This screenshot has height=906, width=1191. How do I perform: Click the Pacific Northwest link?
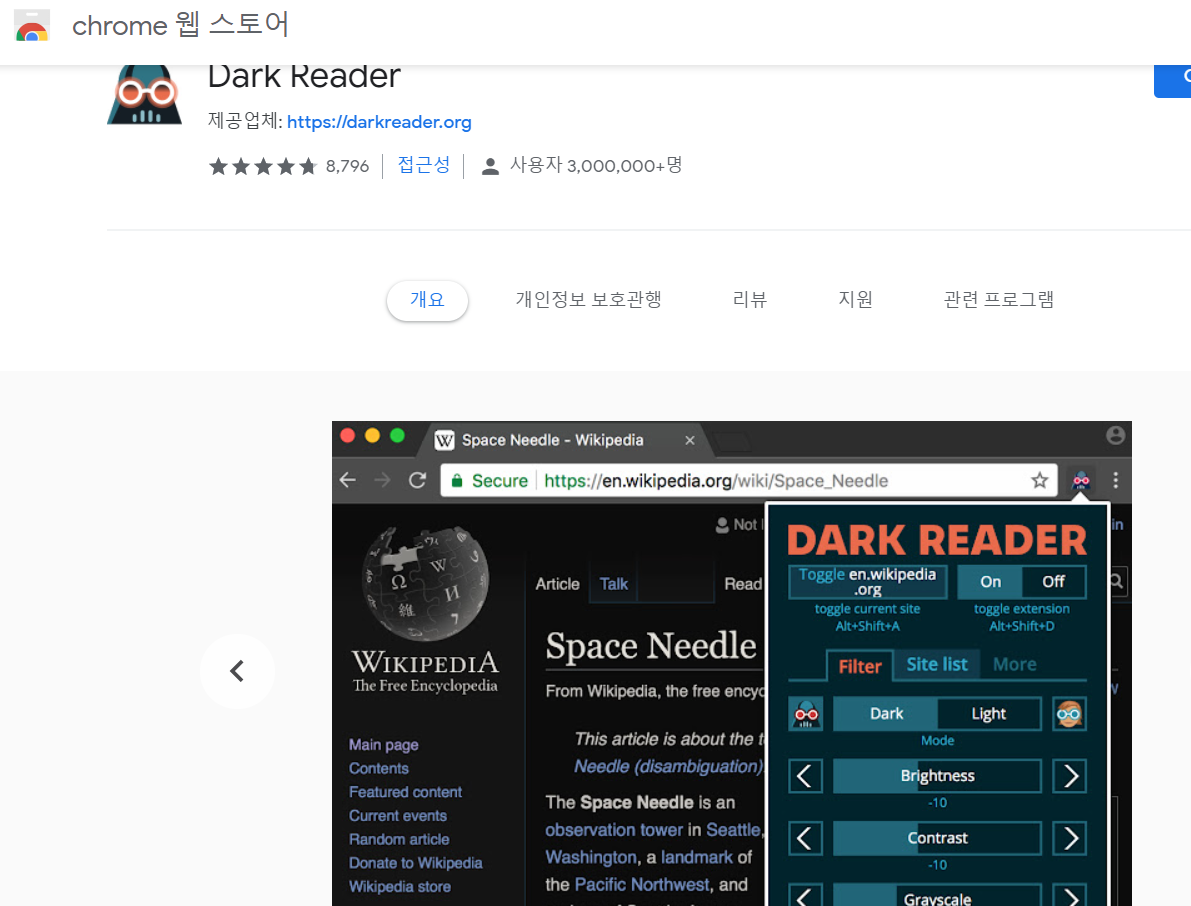pos(642,885)
